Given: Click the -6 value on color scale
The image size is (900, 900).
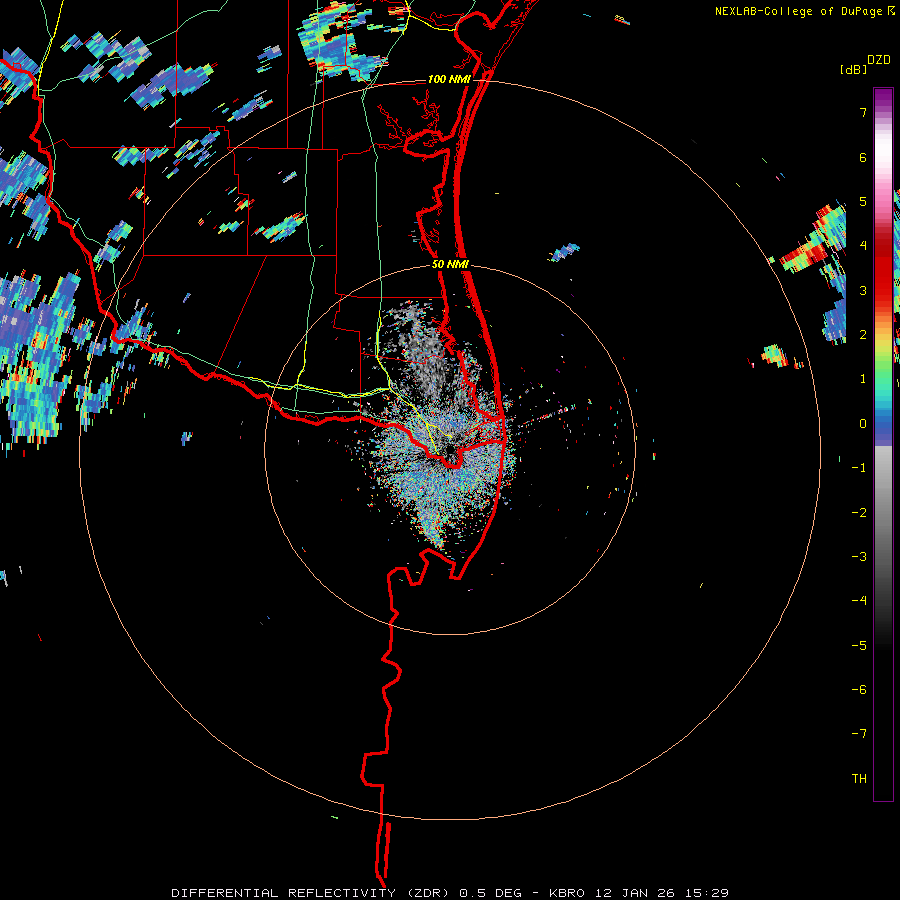Looking at the screenshot, I should coord(859,690).
